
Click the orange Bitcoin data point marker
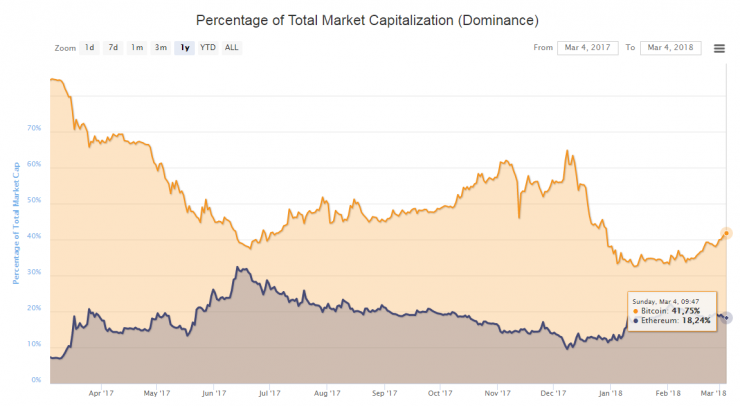726,233
